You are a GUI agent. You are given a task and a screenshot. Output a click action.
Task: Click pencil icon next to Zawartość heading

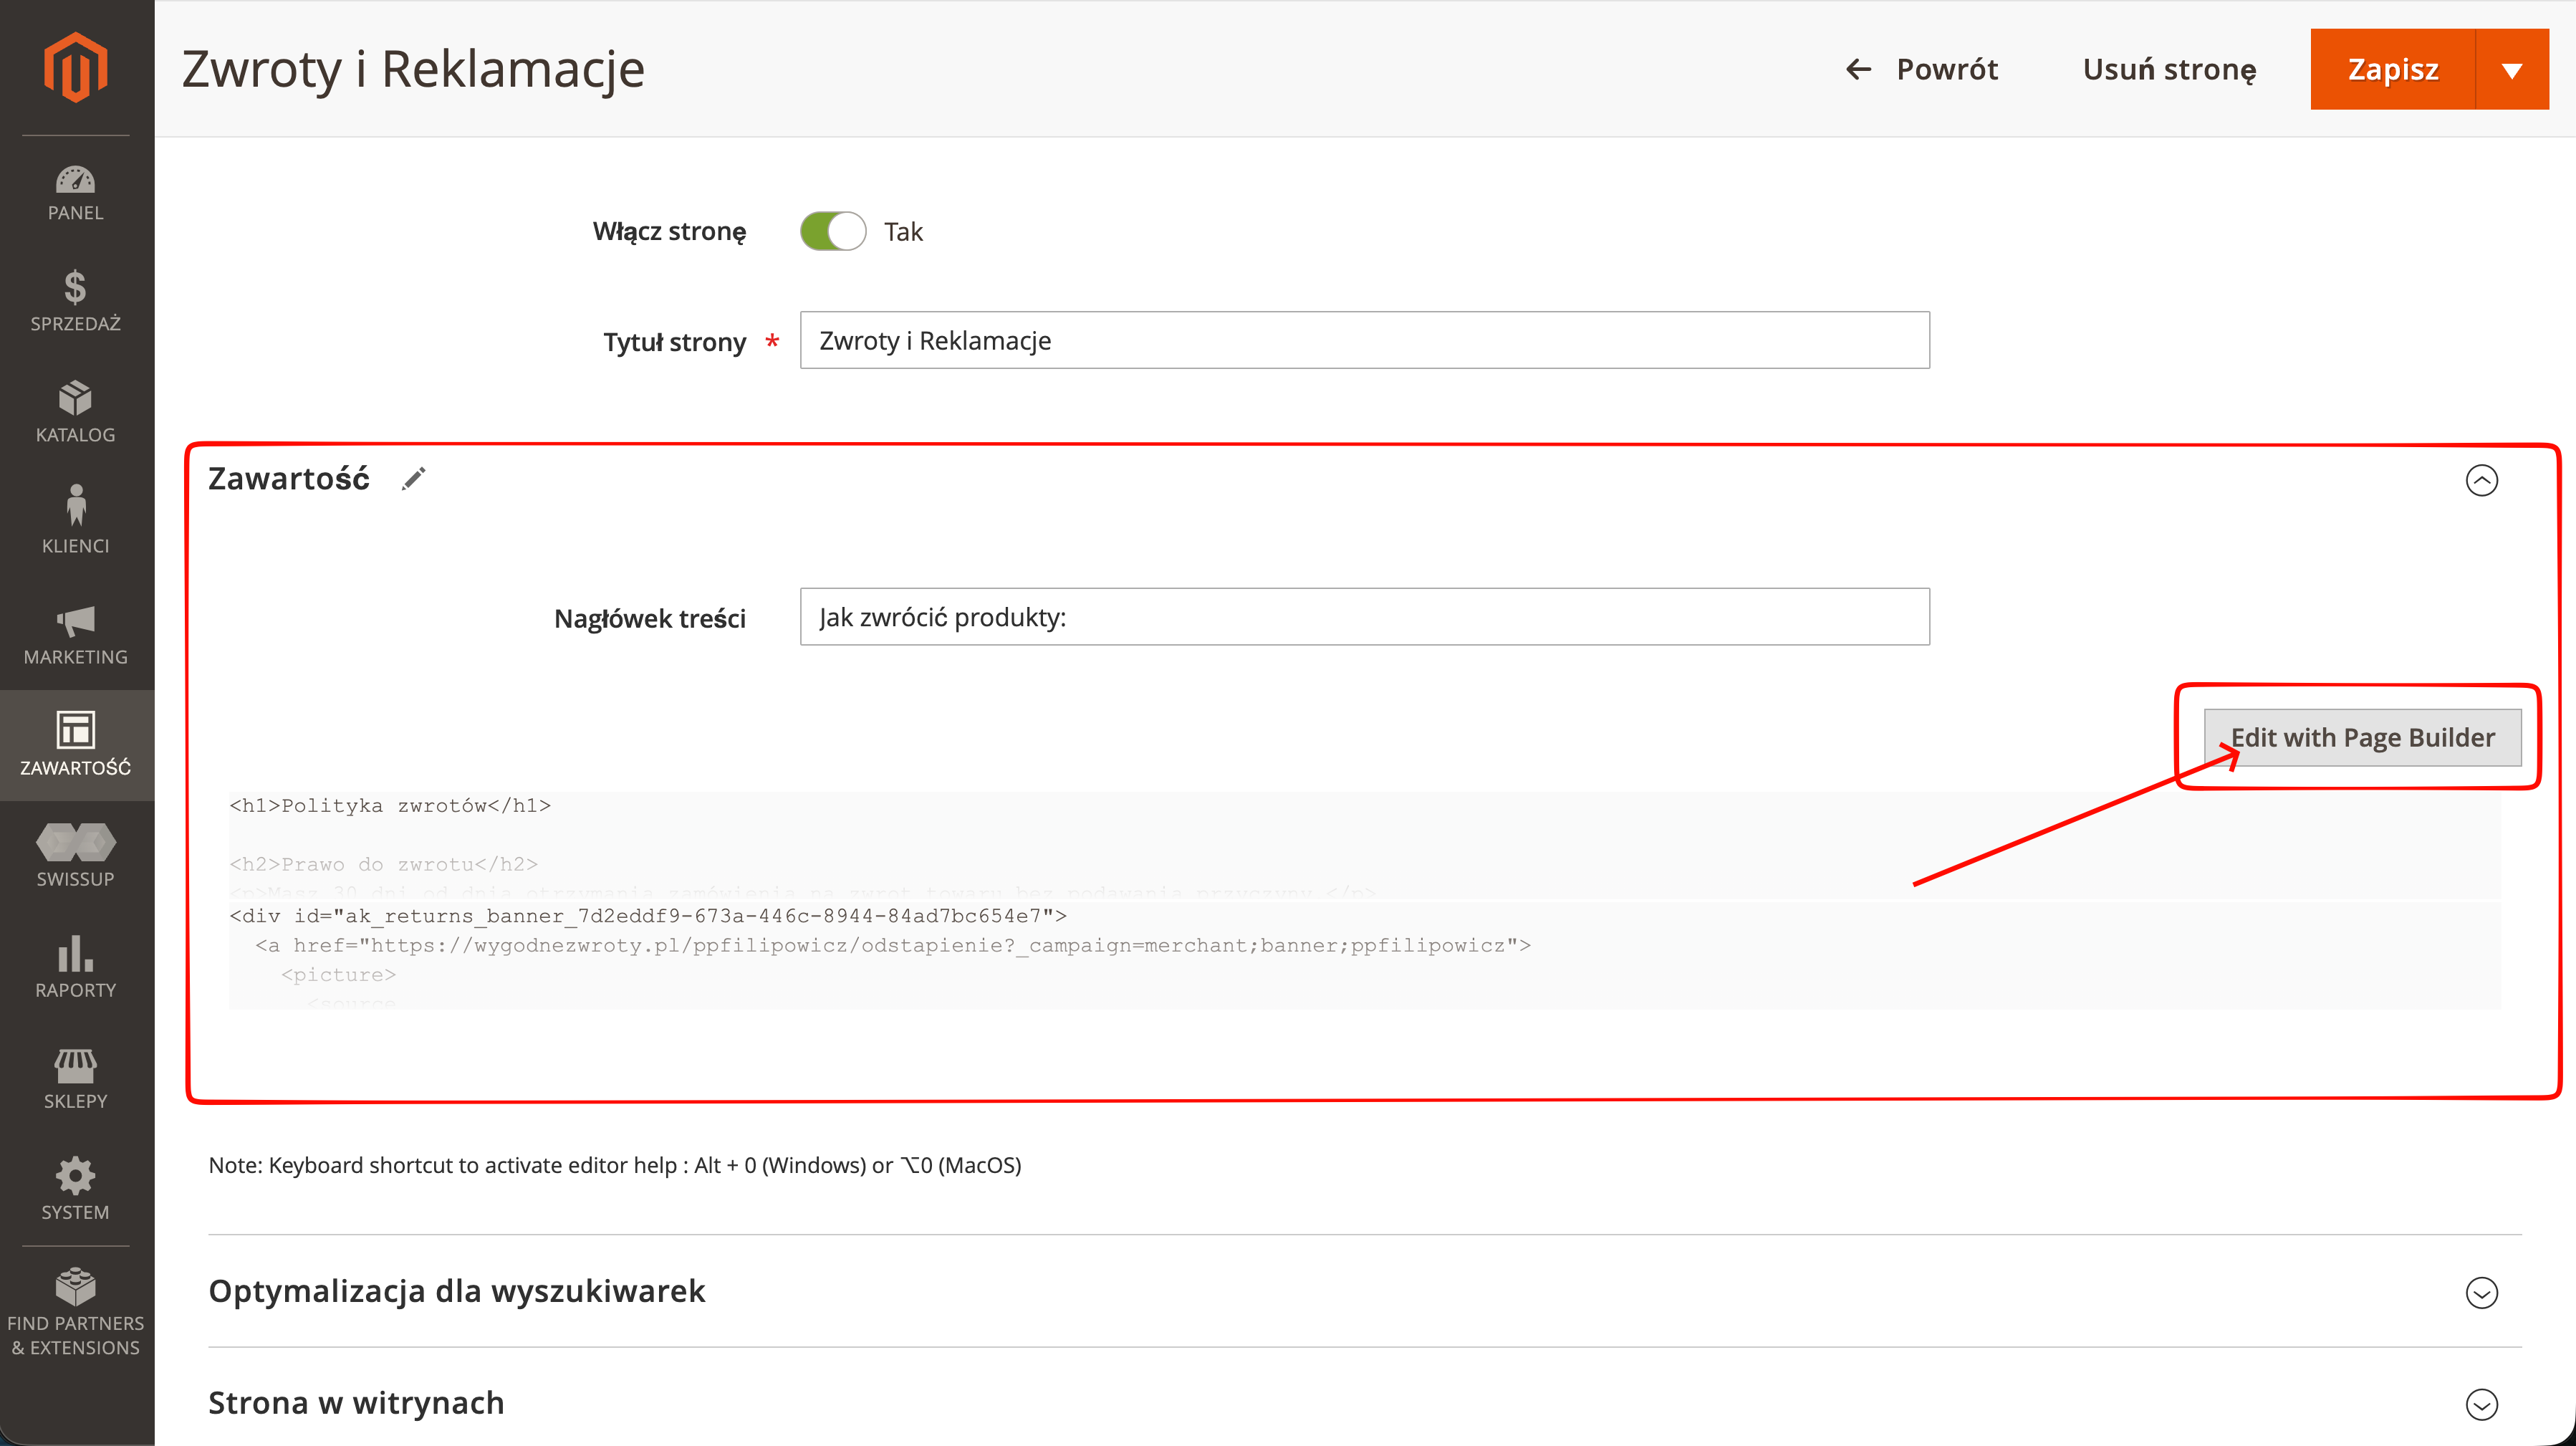pyautogui.click(x=413, y=480)
